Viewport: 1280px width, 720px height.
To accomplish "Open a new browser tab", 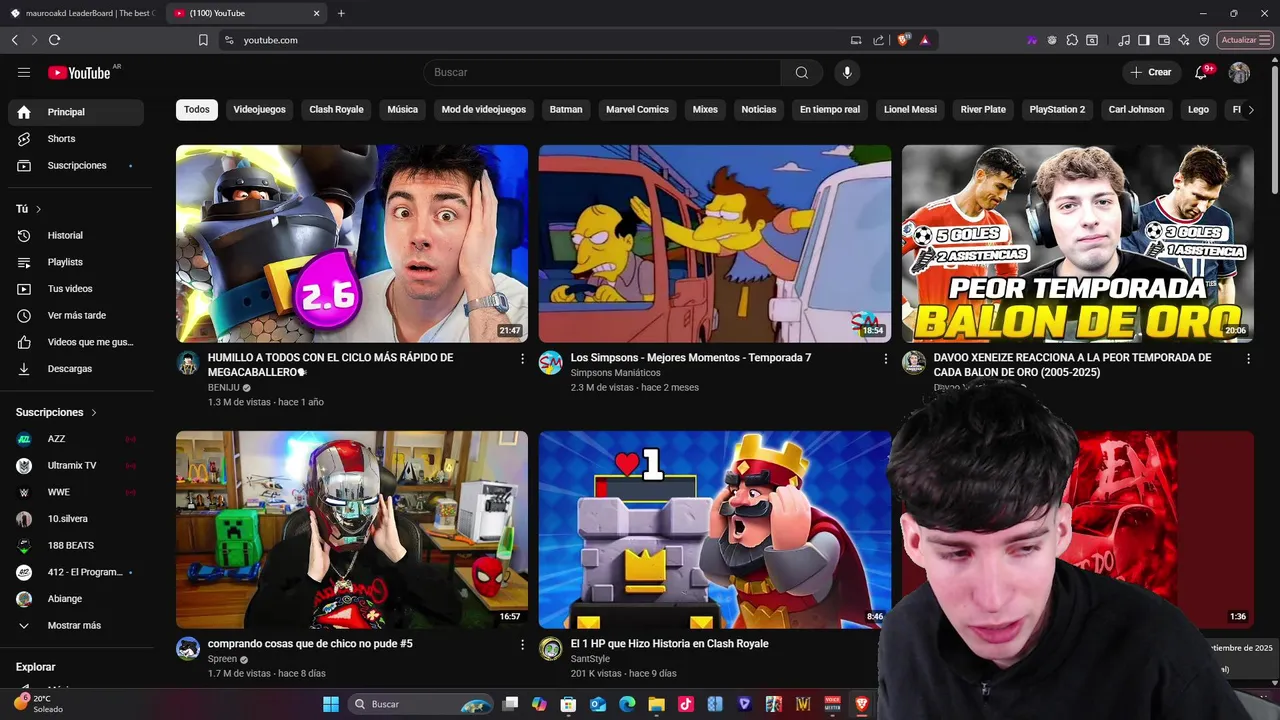I will pyautogui.click(x=341, y=13).
